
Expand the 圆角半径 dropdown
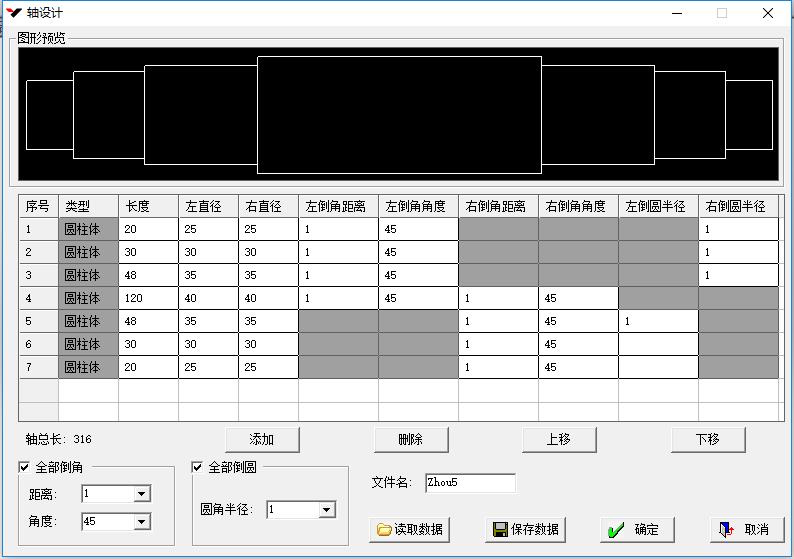(326, 510)
